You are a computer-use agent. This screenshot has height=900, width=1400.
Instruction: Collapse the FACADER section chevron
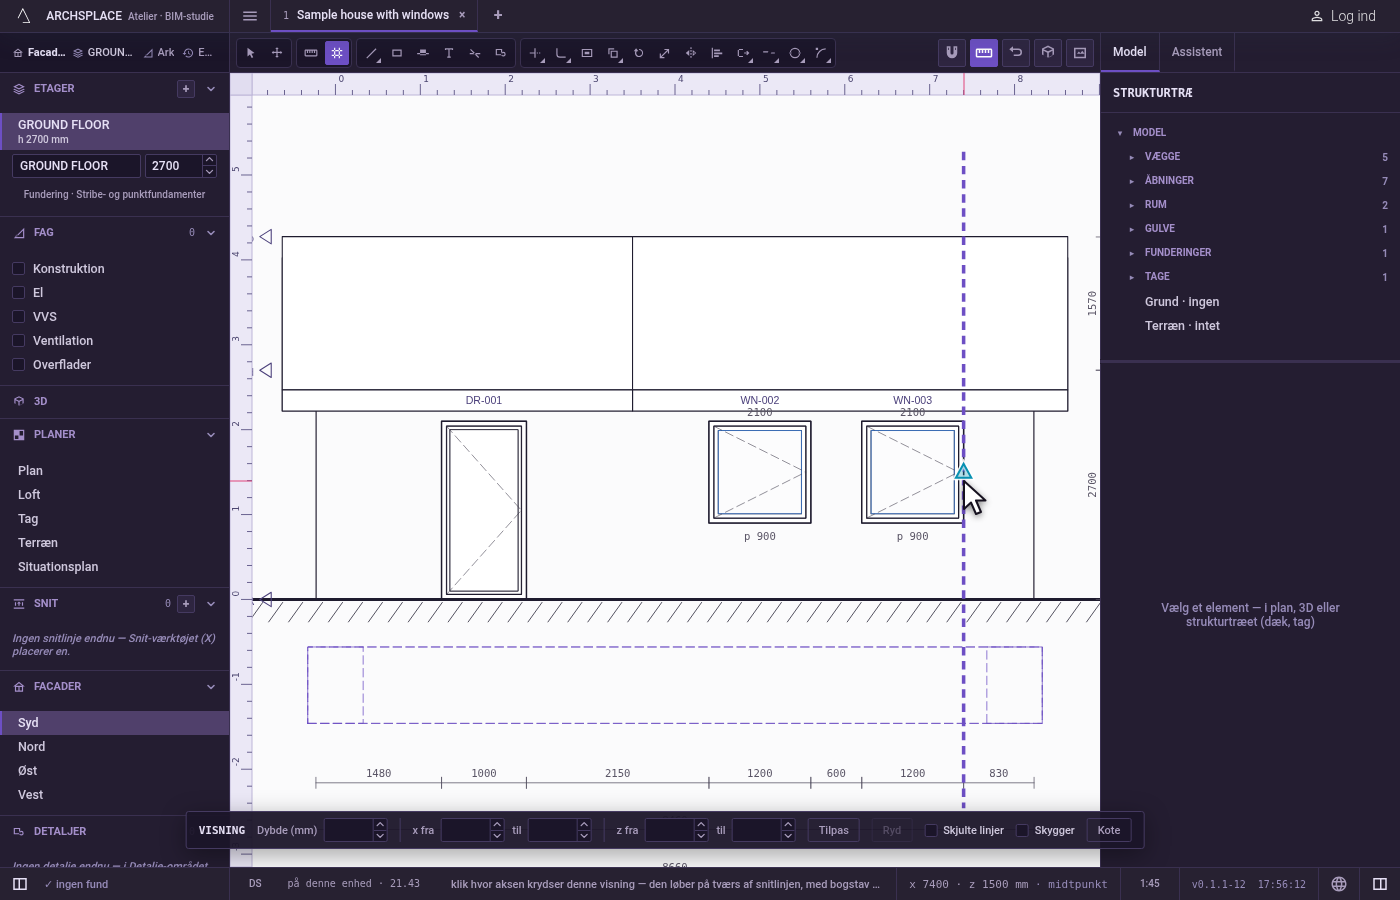coord(211,687)
